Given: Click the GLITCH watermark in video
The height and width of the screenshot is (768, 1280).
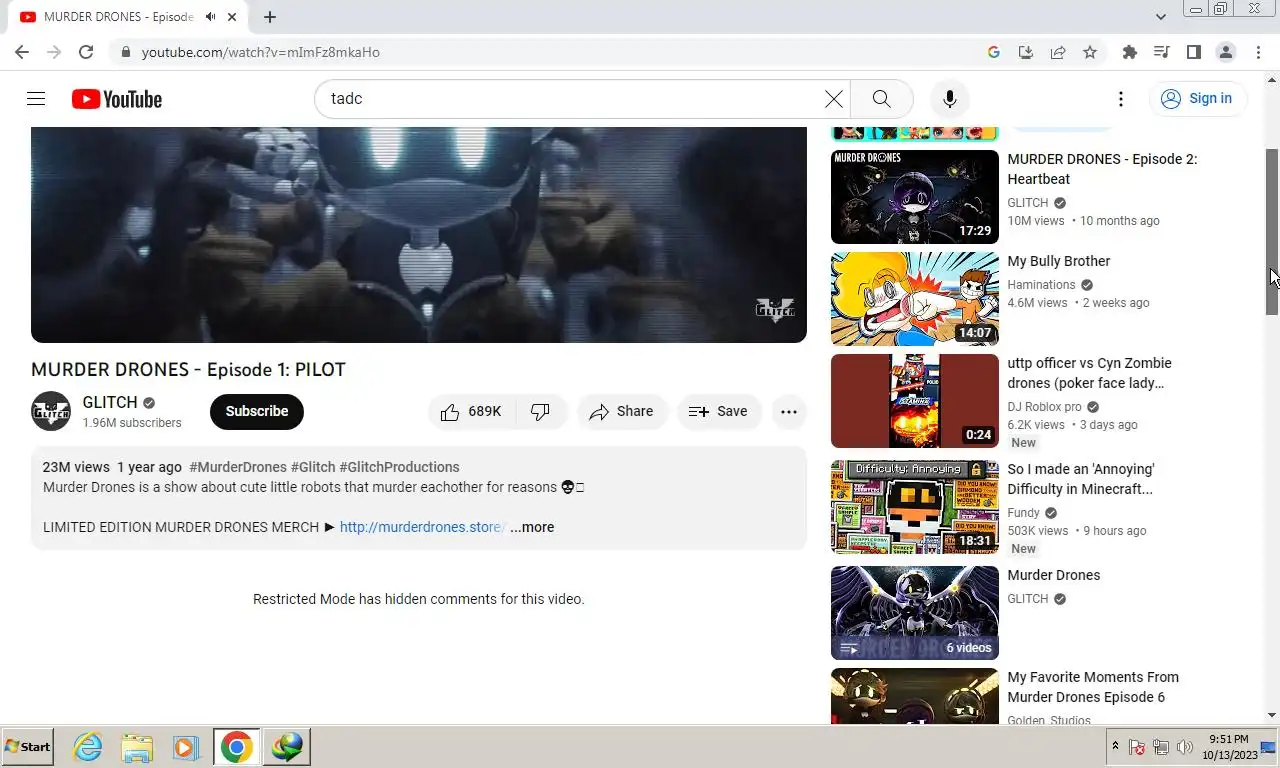Looking at the screenshot, I should (x=775, y=309).
